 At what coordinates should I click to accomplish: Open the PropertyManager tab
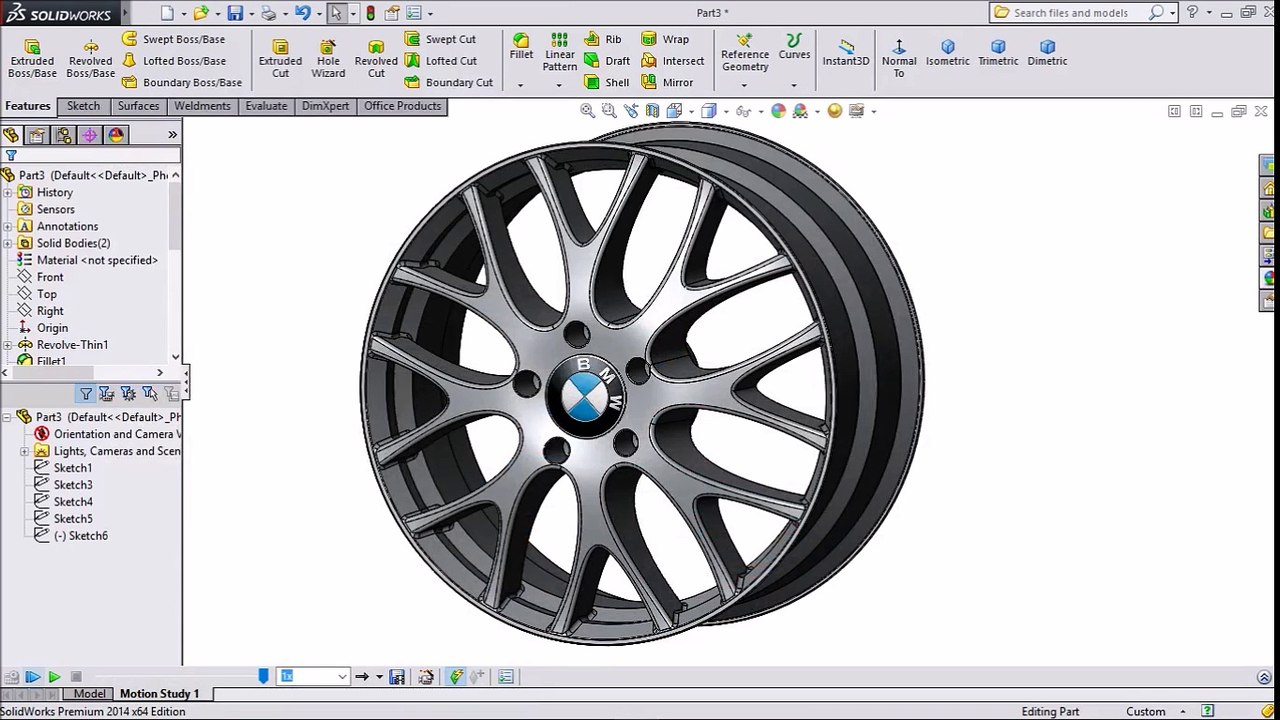coord(37,135)
